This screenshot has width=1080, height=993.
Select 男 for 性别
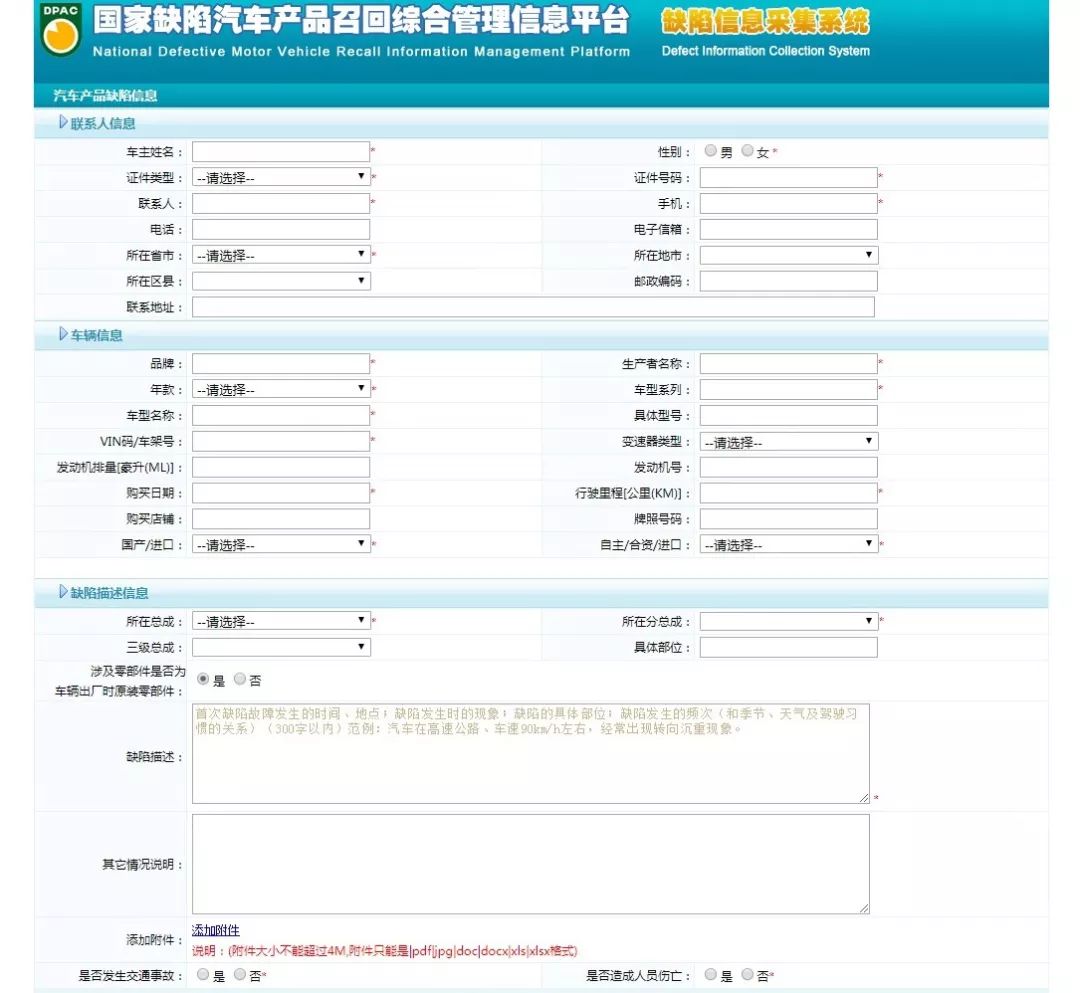[710, 151]
